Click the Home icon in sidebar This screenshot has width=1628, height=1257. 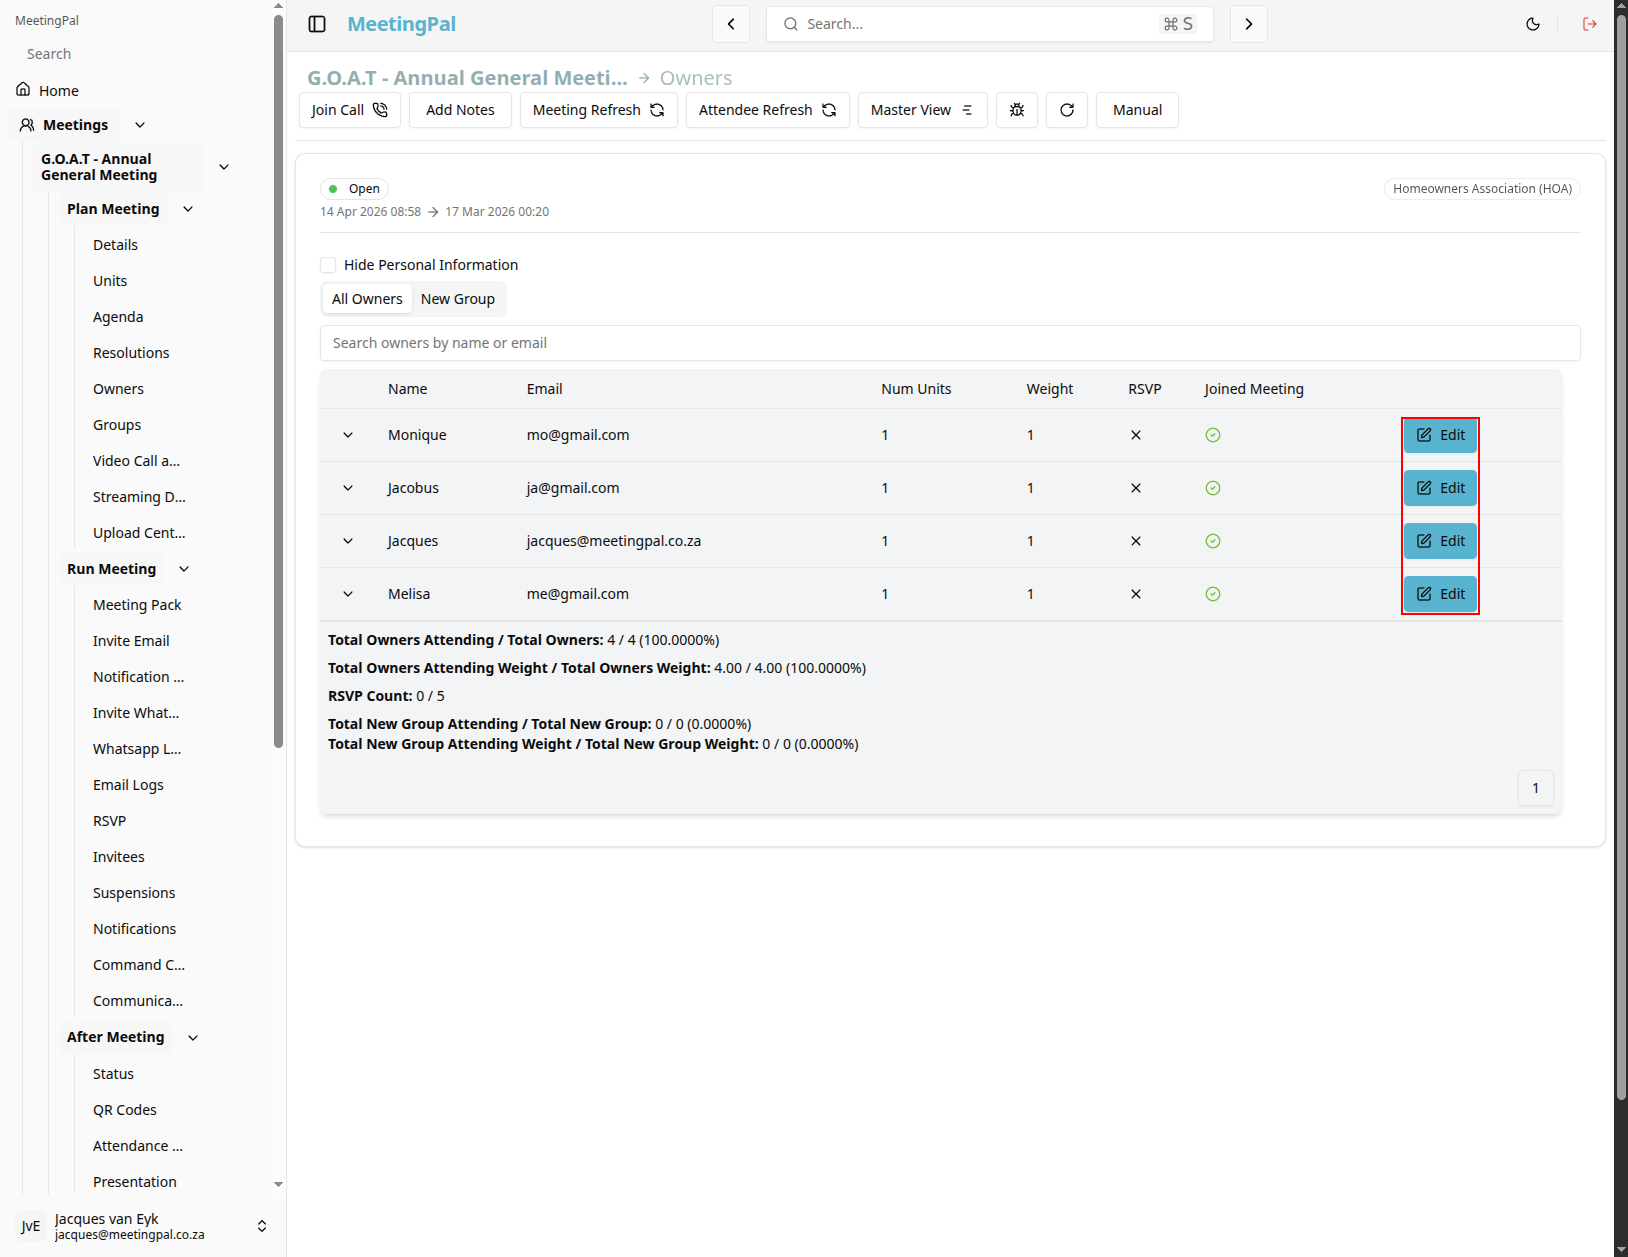[x=23, y=90]
